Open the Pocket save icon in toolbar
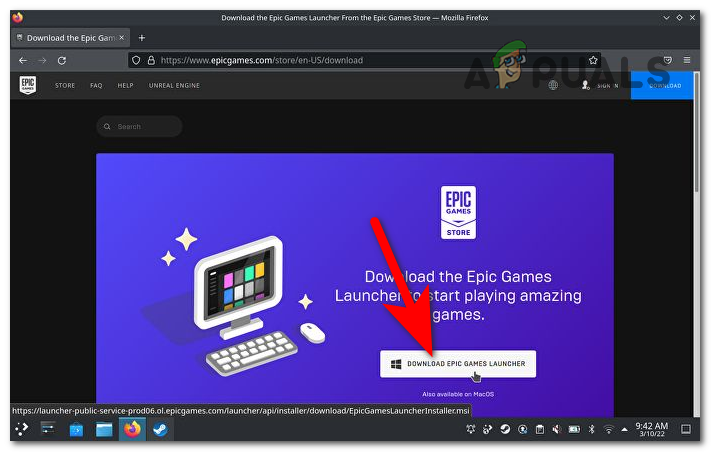The width and height of the screenshot is (711, 452). pos(667,60)
